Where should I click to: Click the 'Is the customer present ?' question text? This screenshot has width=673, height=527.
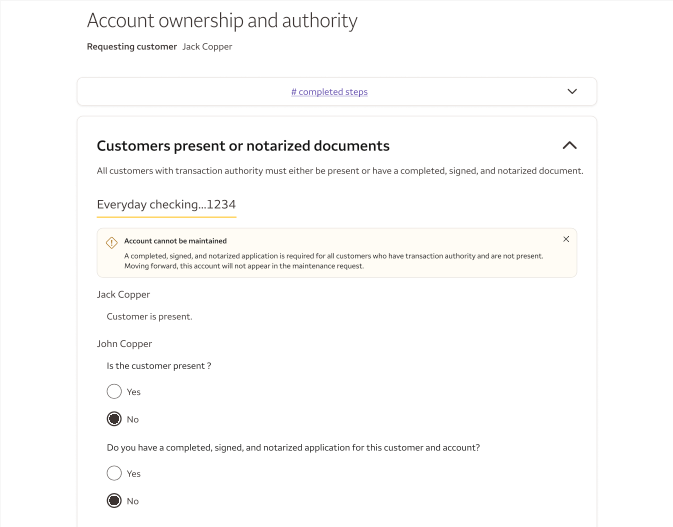tap(159, 366)
